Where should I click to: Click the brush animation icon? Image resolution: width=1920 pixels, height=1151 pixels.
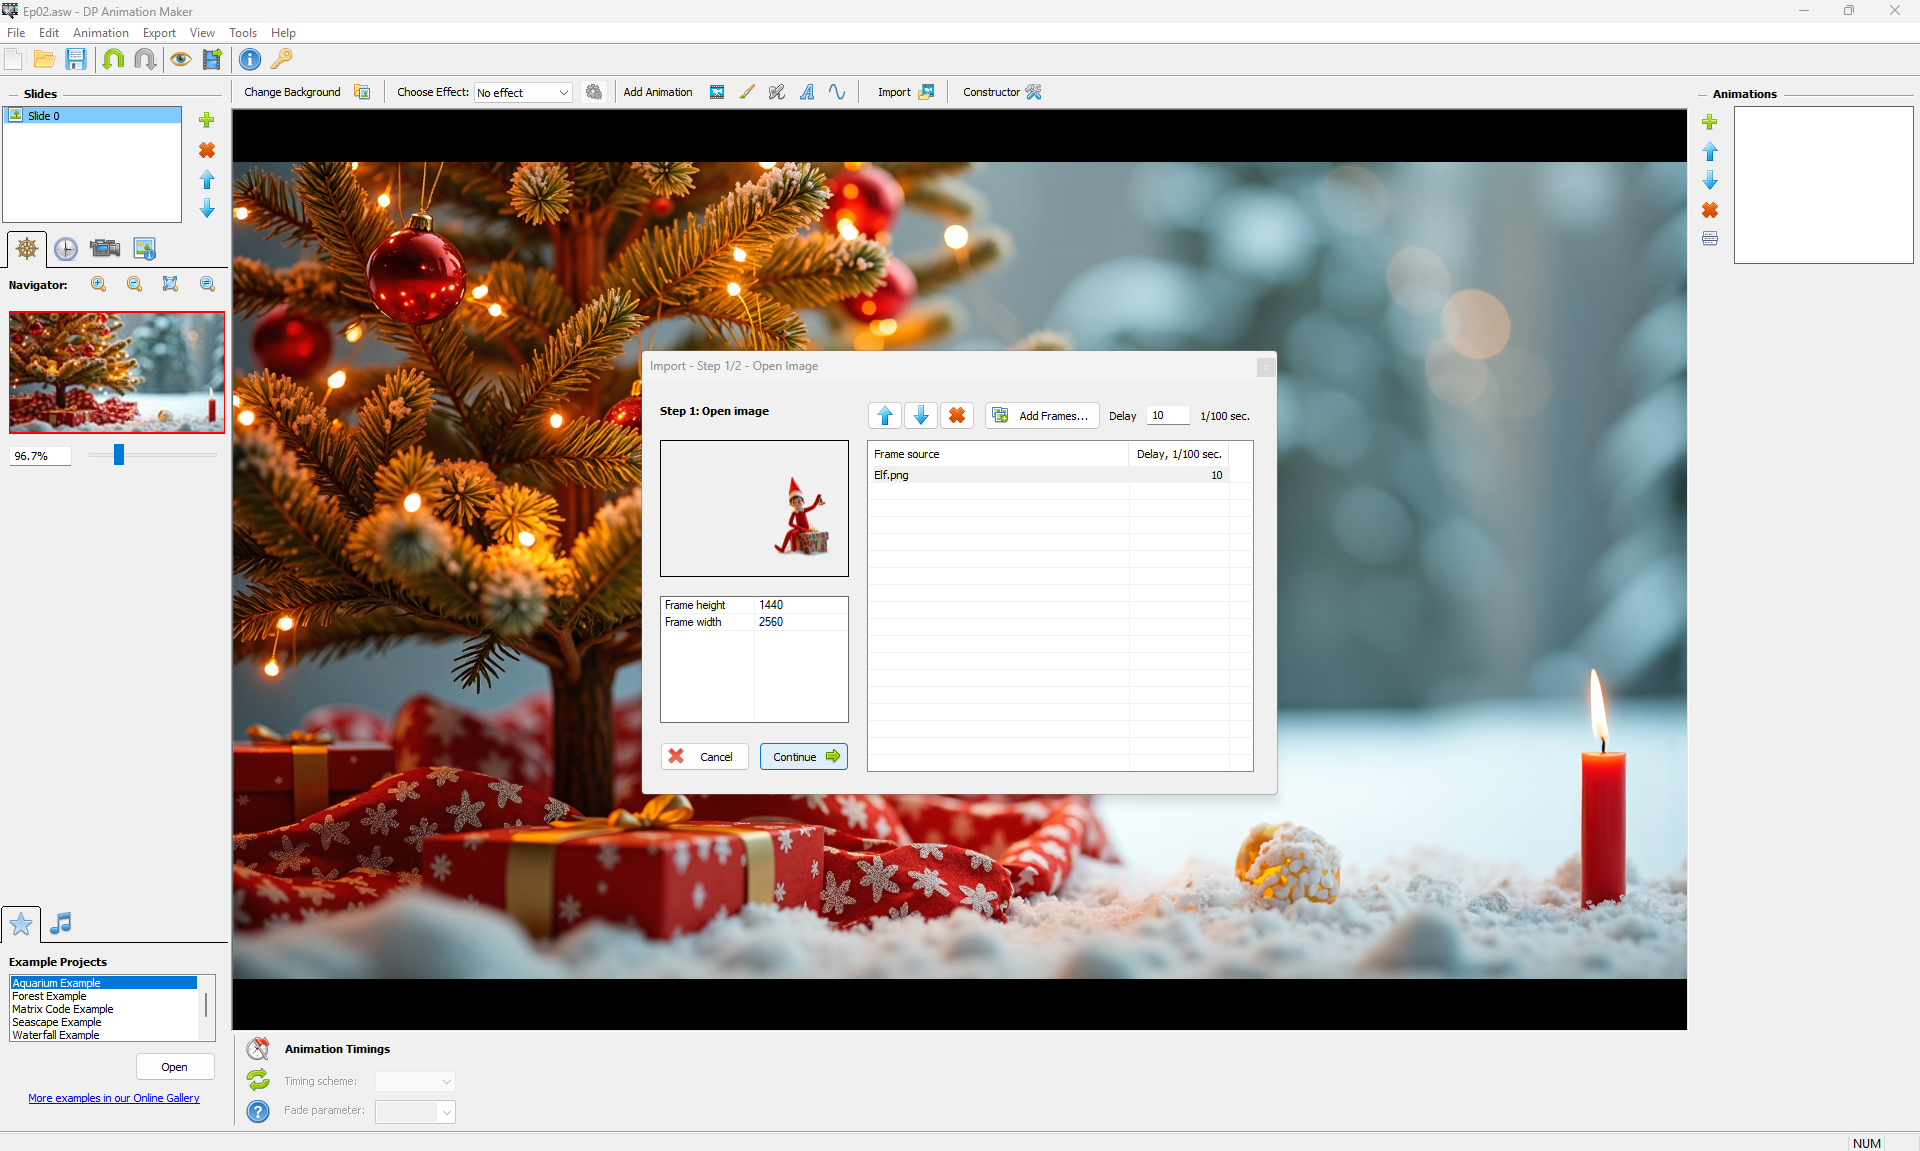coord(747,92)
